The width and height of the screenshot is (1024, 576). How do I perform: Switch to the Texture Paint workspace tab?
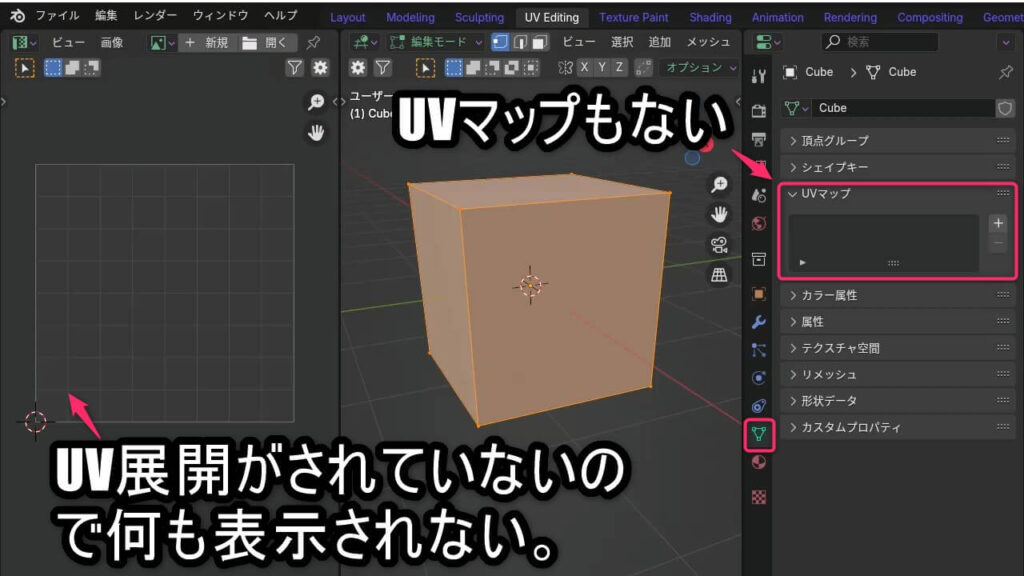[633, 18]
